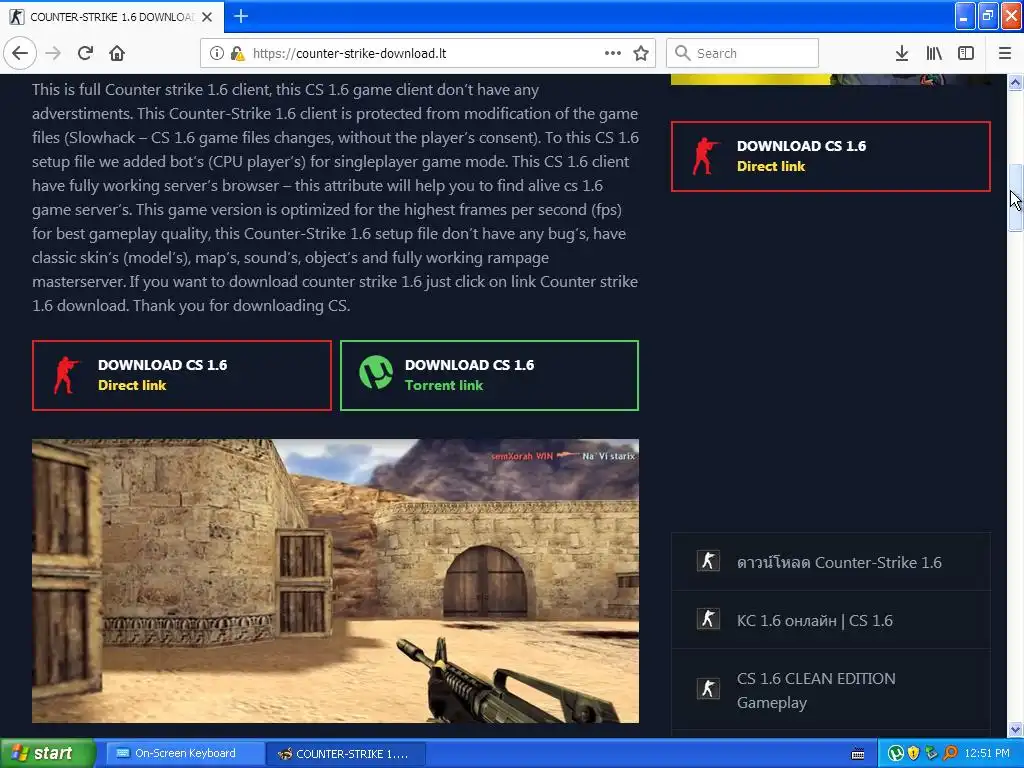Click the padlock connection security icon
Screen dimensions: 1024x768
point(237,53)
